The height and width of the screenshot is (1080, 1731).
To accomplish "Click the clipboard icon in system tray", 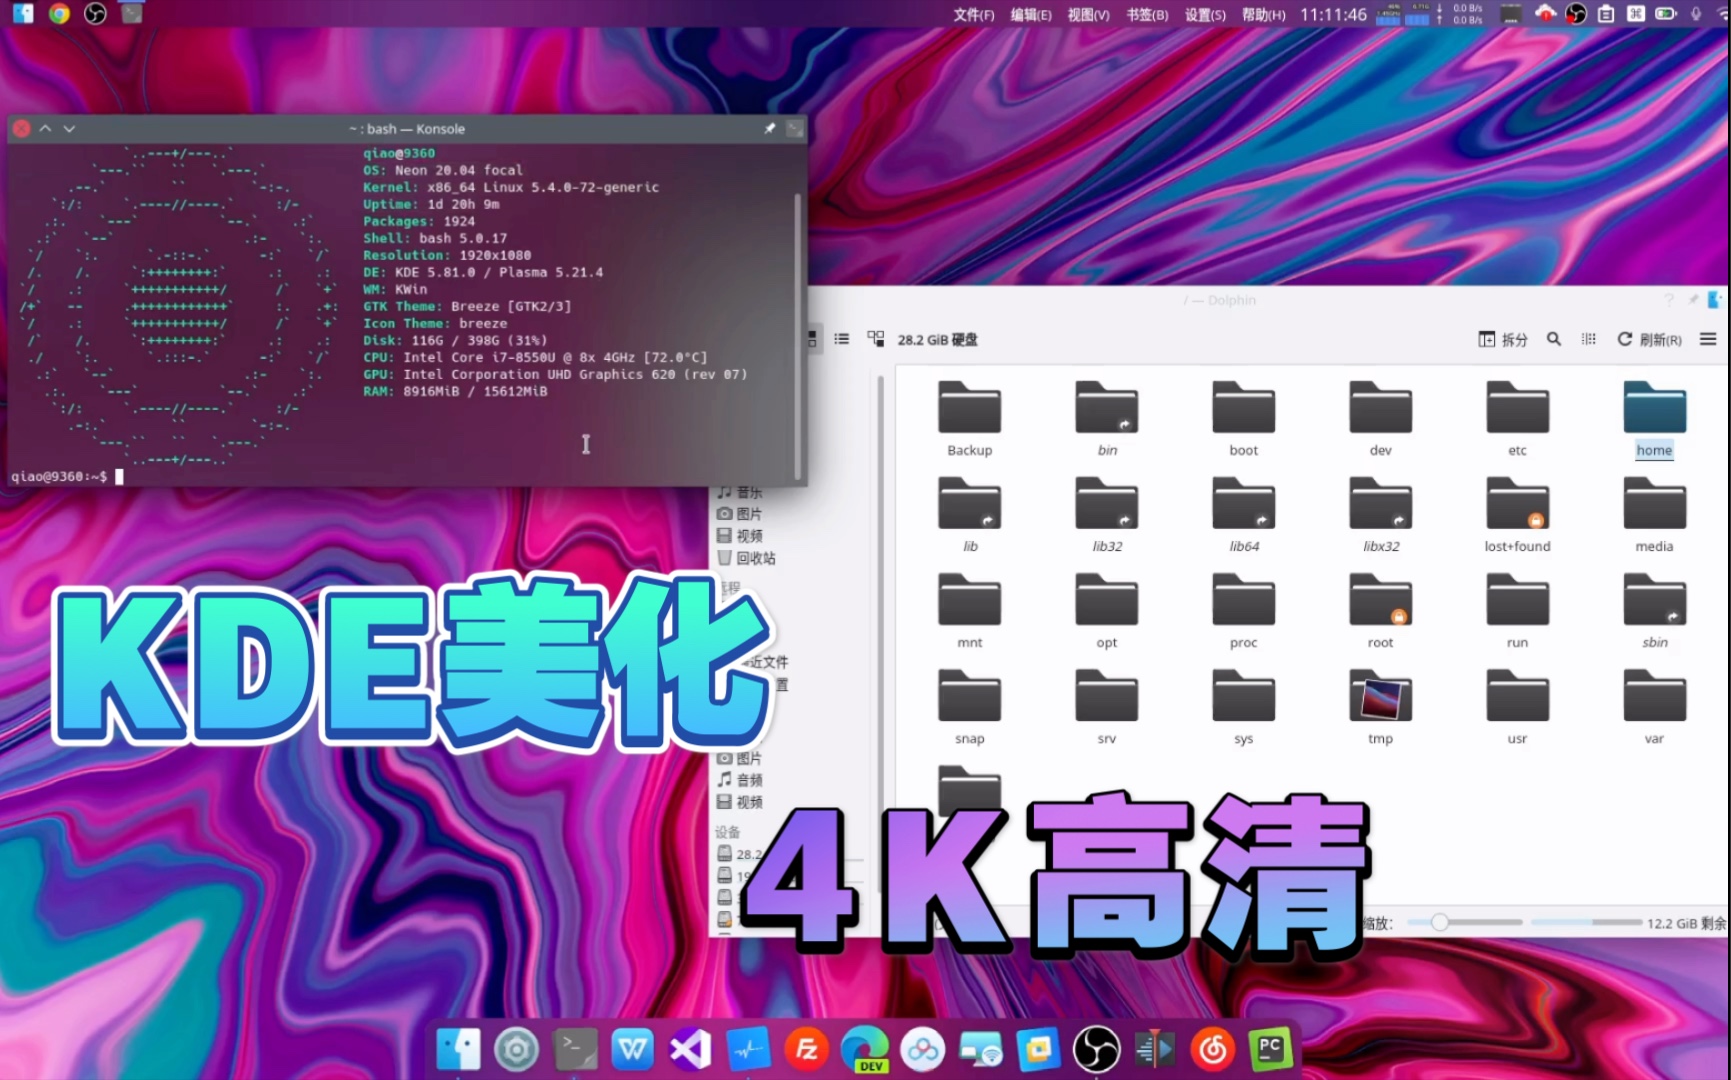I will 1606,14.
